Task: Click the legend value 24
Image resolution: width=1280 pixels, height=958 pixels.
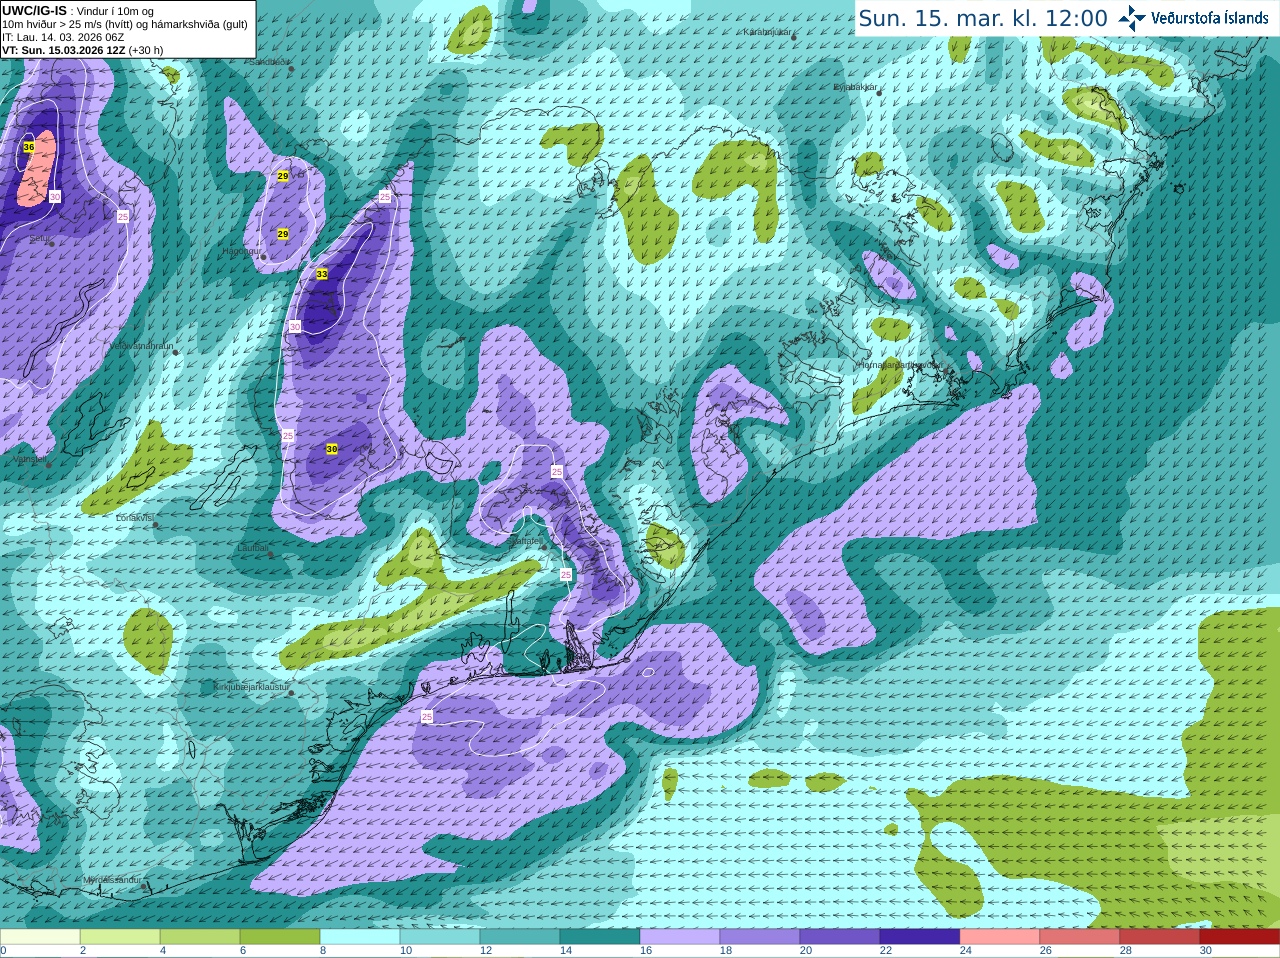Action: [966, 951]
